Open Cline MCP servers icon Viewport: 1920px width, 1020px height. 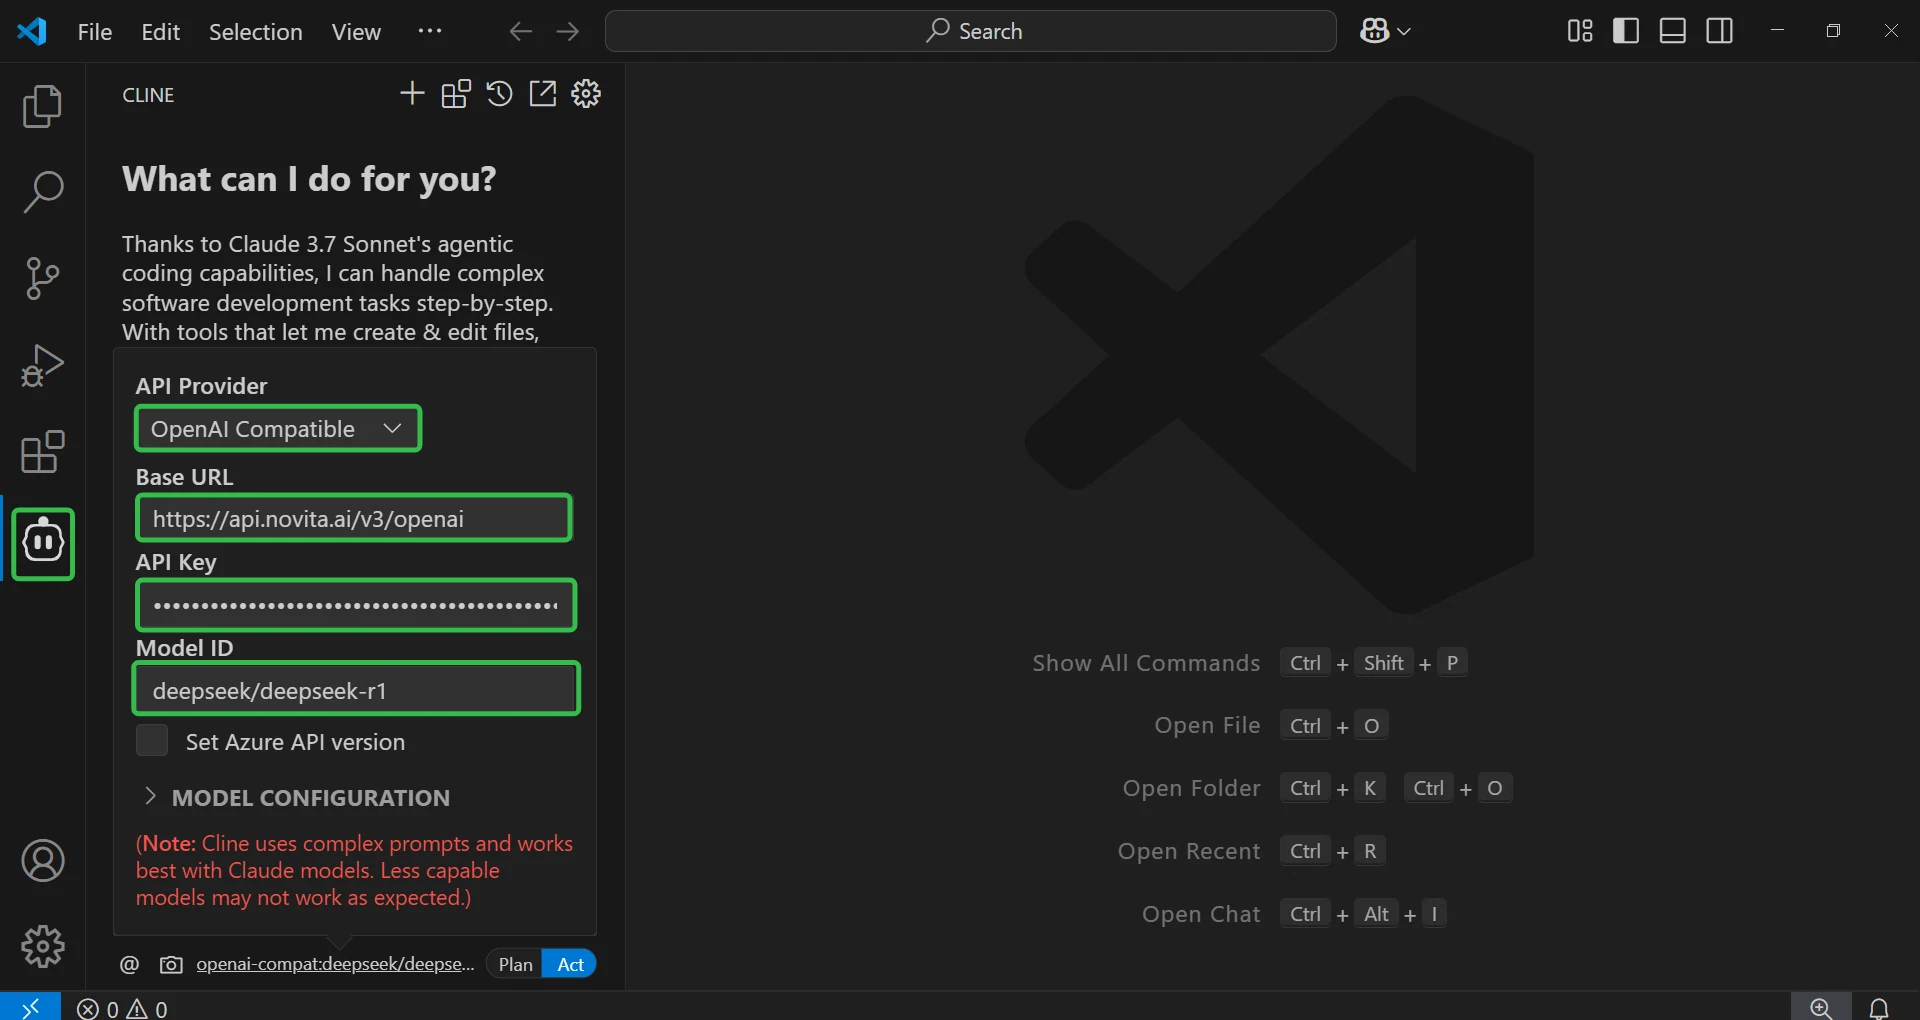tap(456, 94)
